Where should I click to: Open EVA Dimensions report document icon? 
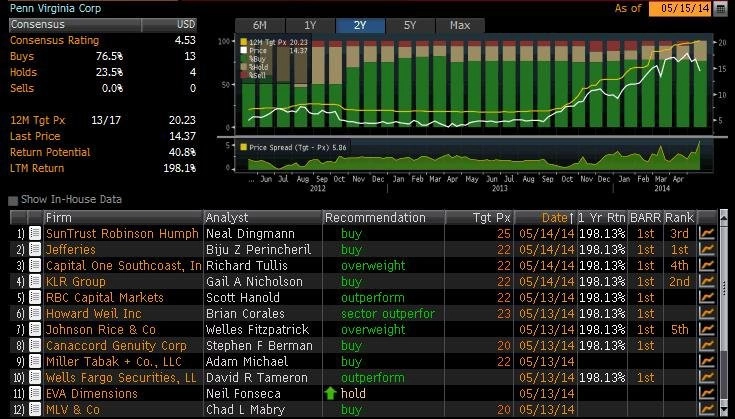click(35, 393)
